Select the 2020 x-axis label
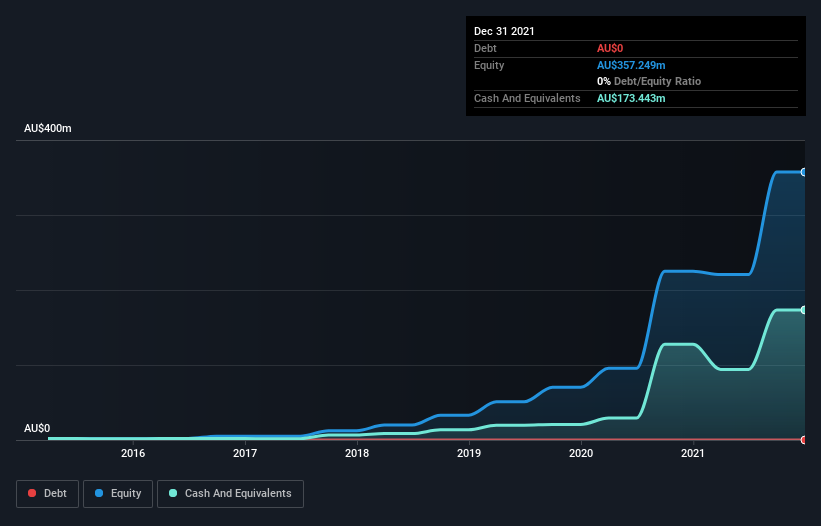The height and width of the screenshot is (526, 821). [581, 453]
